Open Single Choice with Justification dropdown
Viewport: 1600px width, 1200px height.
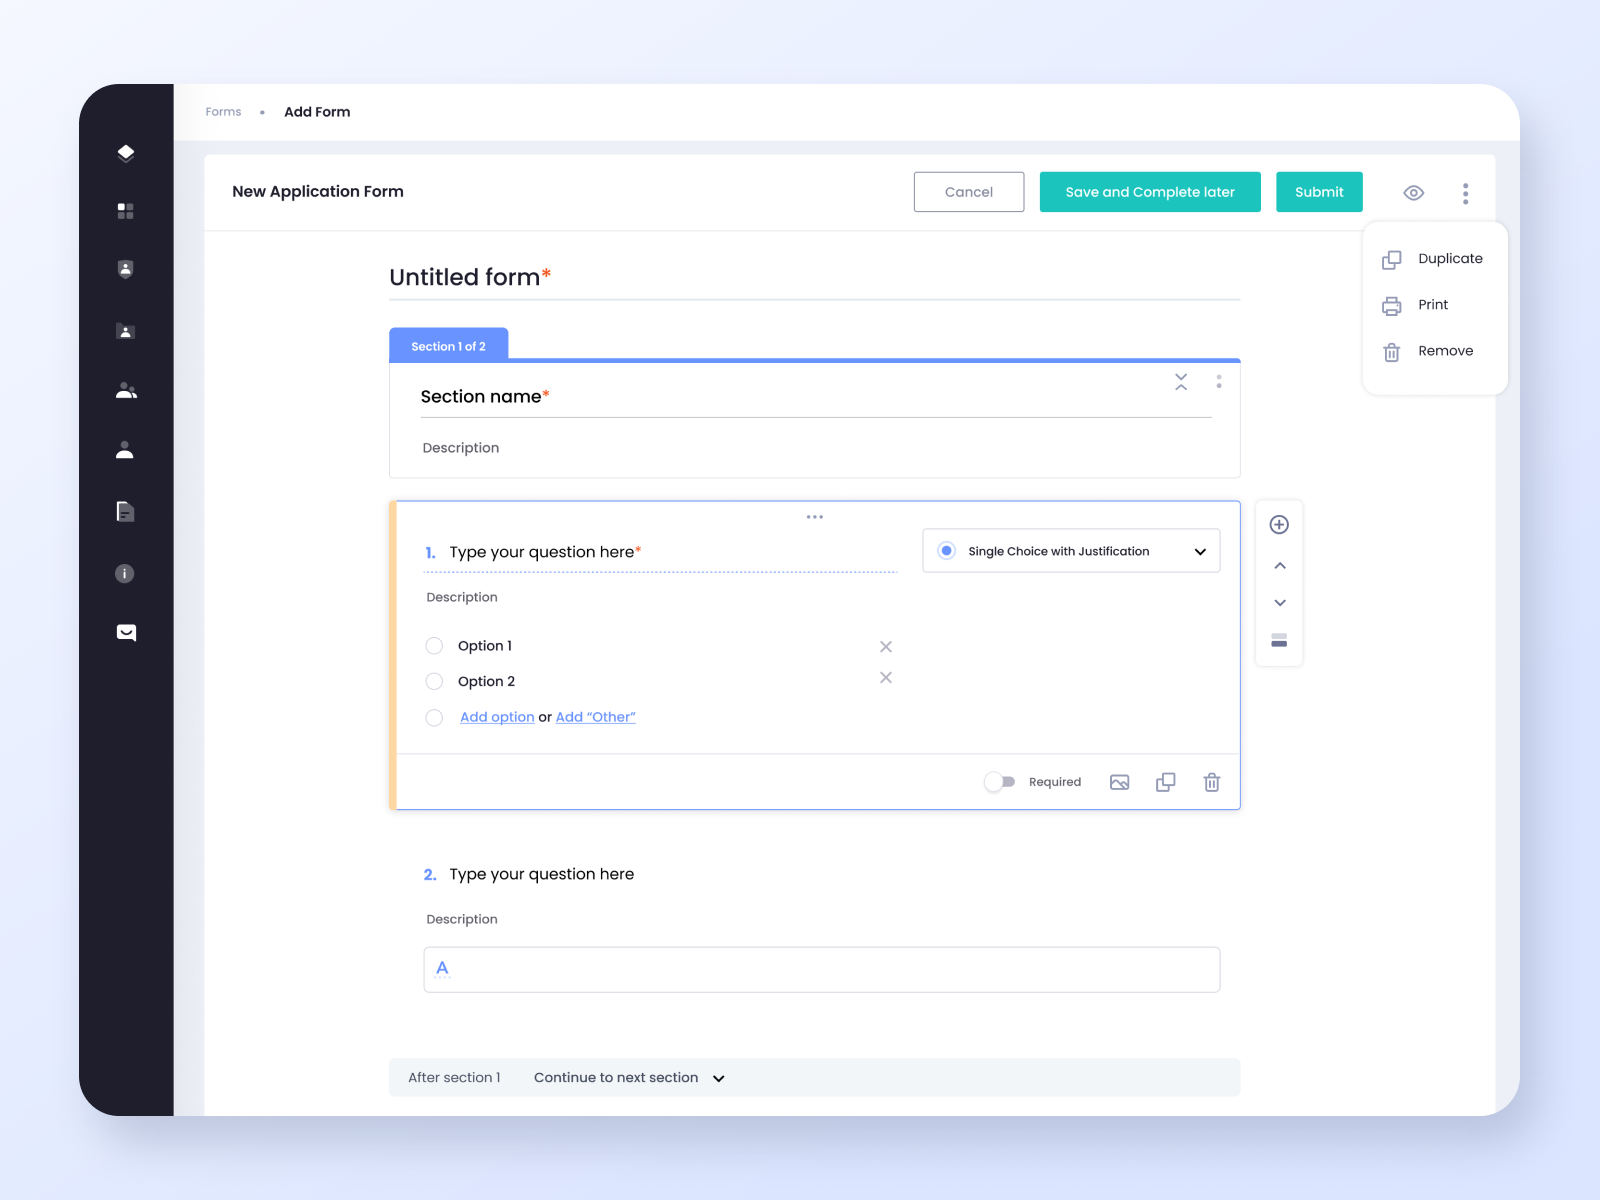[x=1071, y=551]
